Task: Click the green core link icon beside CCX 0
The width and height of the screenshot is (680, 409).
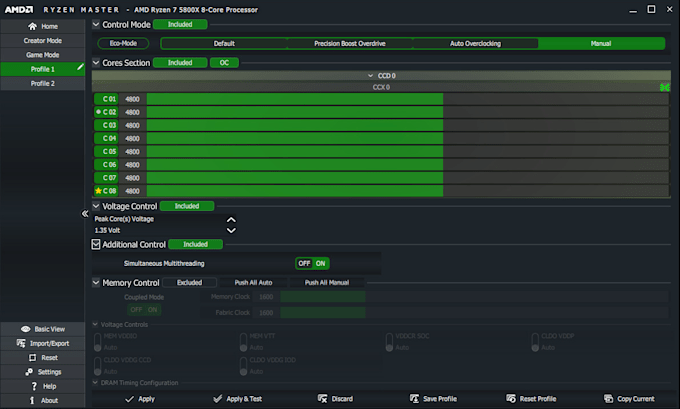Action: pos(665,87)
